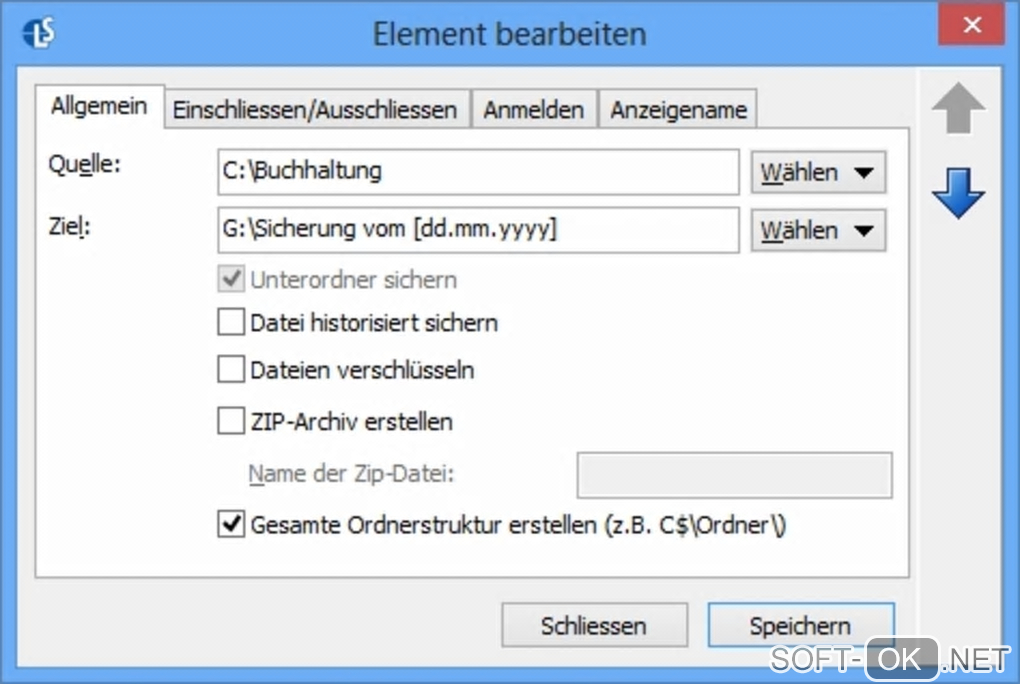Viewport: 1020px width, 684px height.
Task: Enable ZIP-Archiv erstellen option
Action: (x=231, y=421)
